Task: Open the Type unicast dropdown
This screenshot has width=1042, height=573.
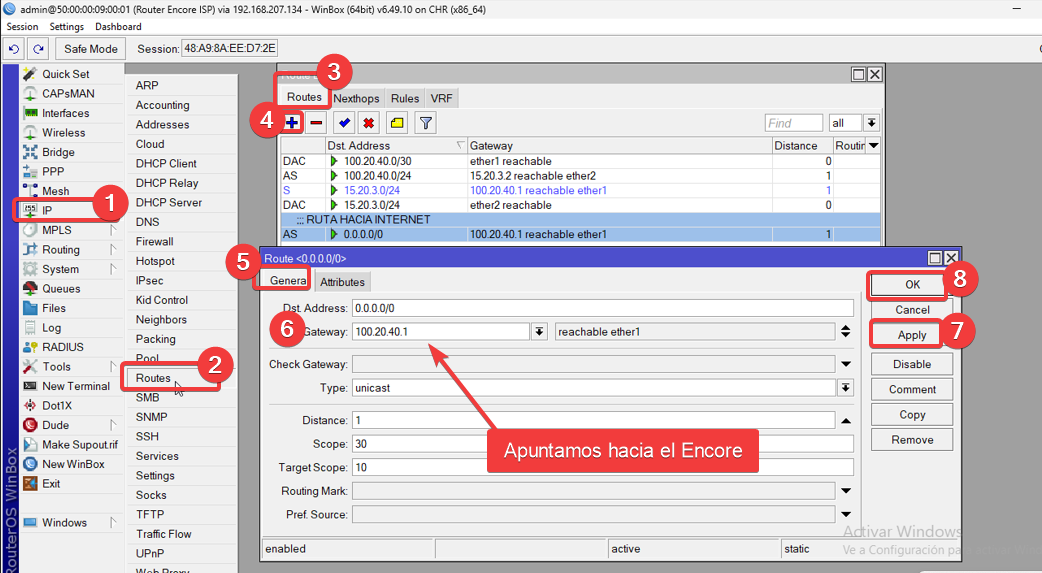Action: point(846,388)
